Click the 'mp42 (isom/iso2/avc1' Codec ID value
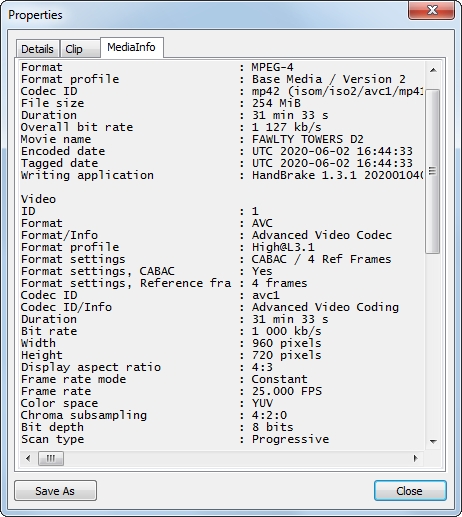Viewport: 462px width, 517px height. click(x=337, y=91)
